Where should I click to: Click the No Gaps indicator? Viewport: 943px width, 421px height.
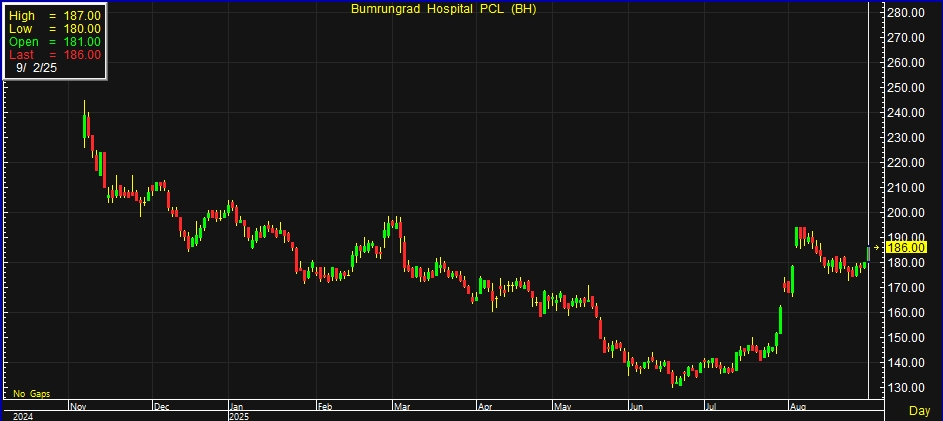click(x=31, y=394)
